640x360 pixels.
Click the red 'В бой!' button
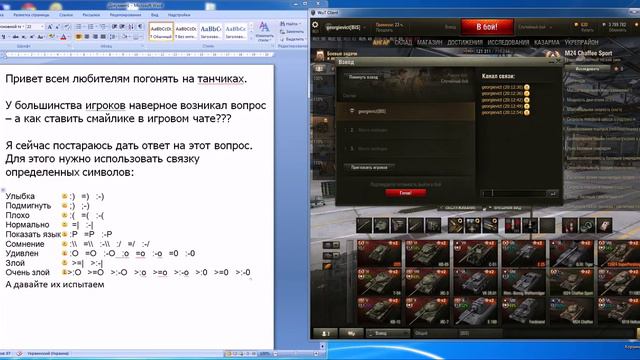pyautogui.click(x=487, y=27)
